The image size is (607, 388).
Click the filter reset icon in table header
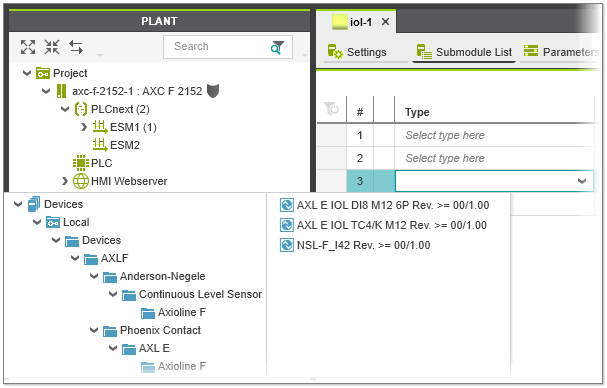[331, 109]
